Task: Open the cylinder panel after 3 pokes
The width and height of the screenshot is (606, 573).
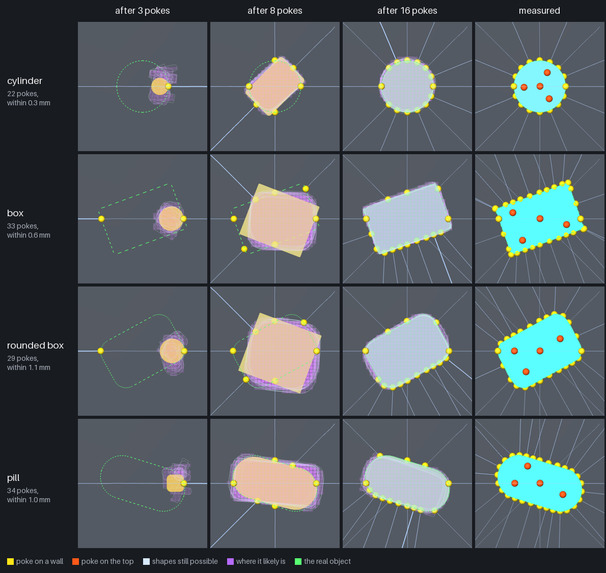Action: click(142, 86)
